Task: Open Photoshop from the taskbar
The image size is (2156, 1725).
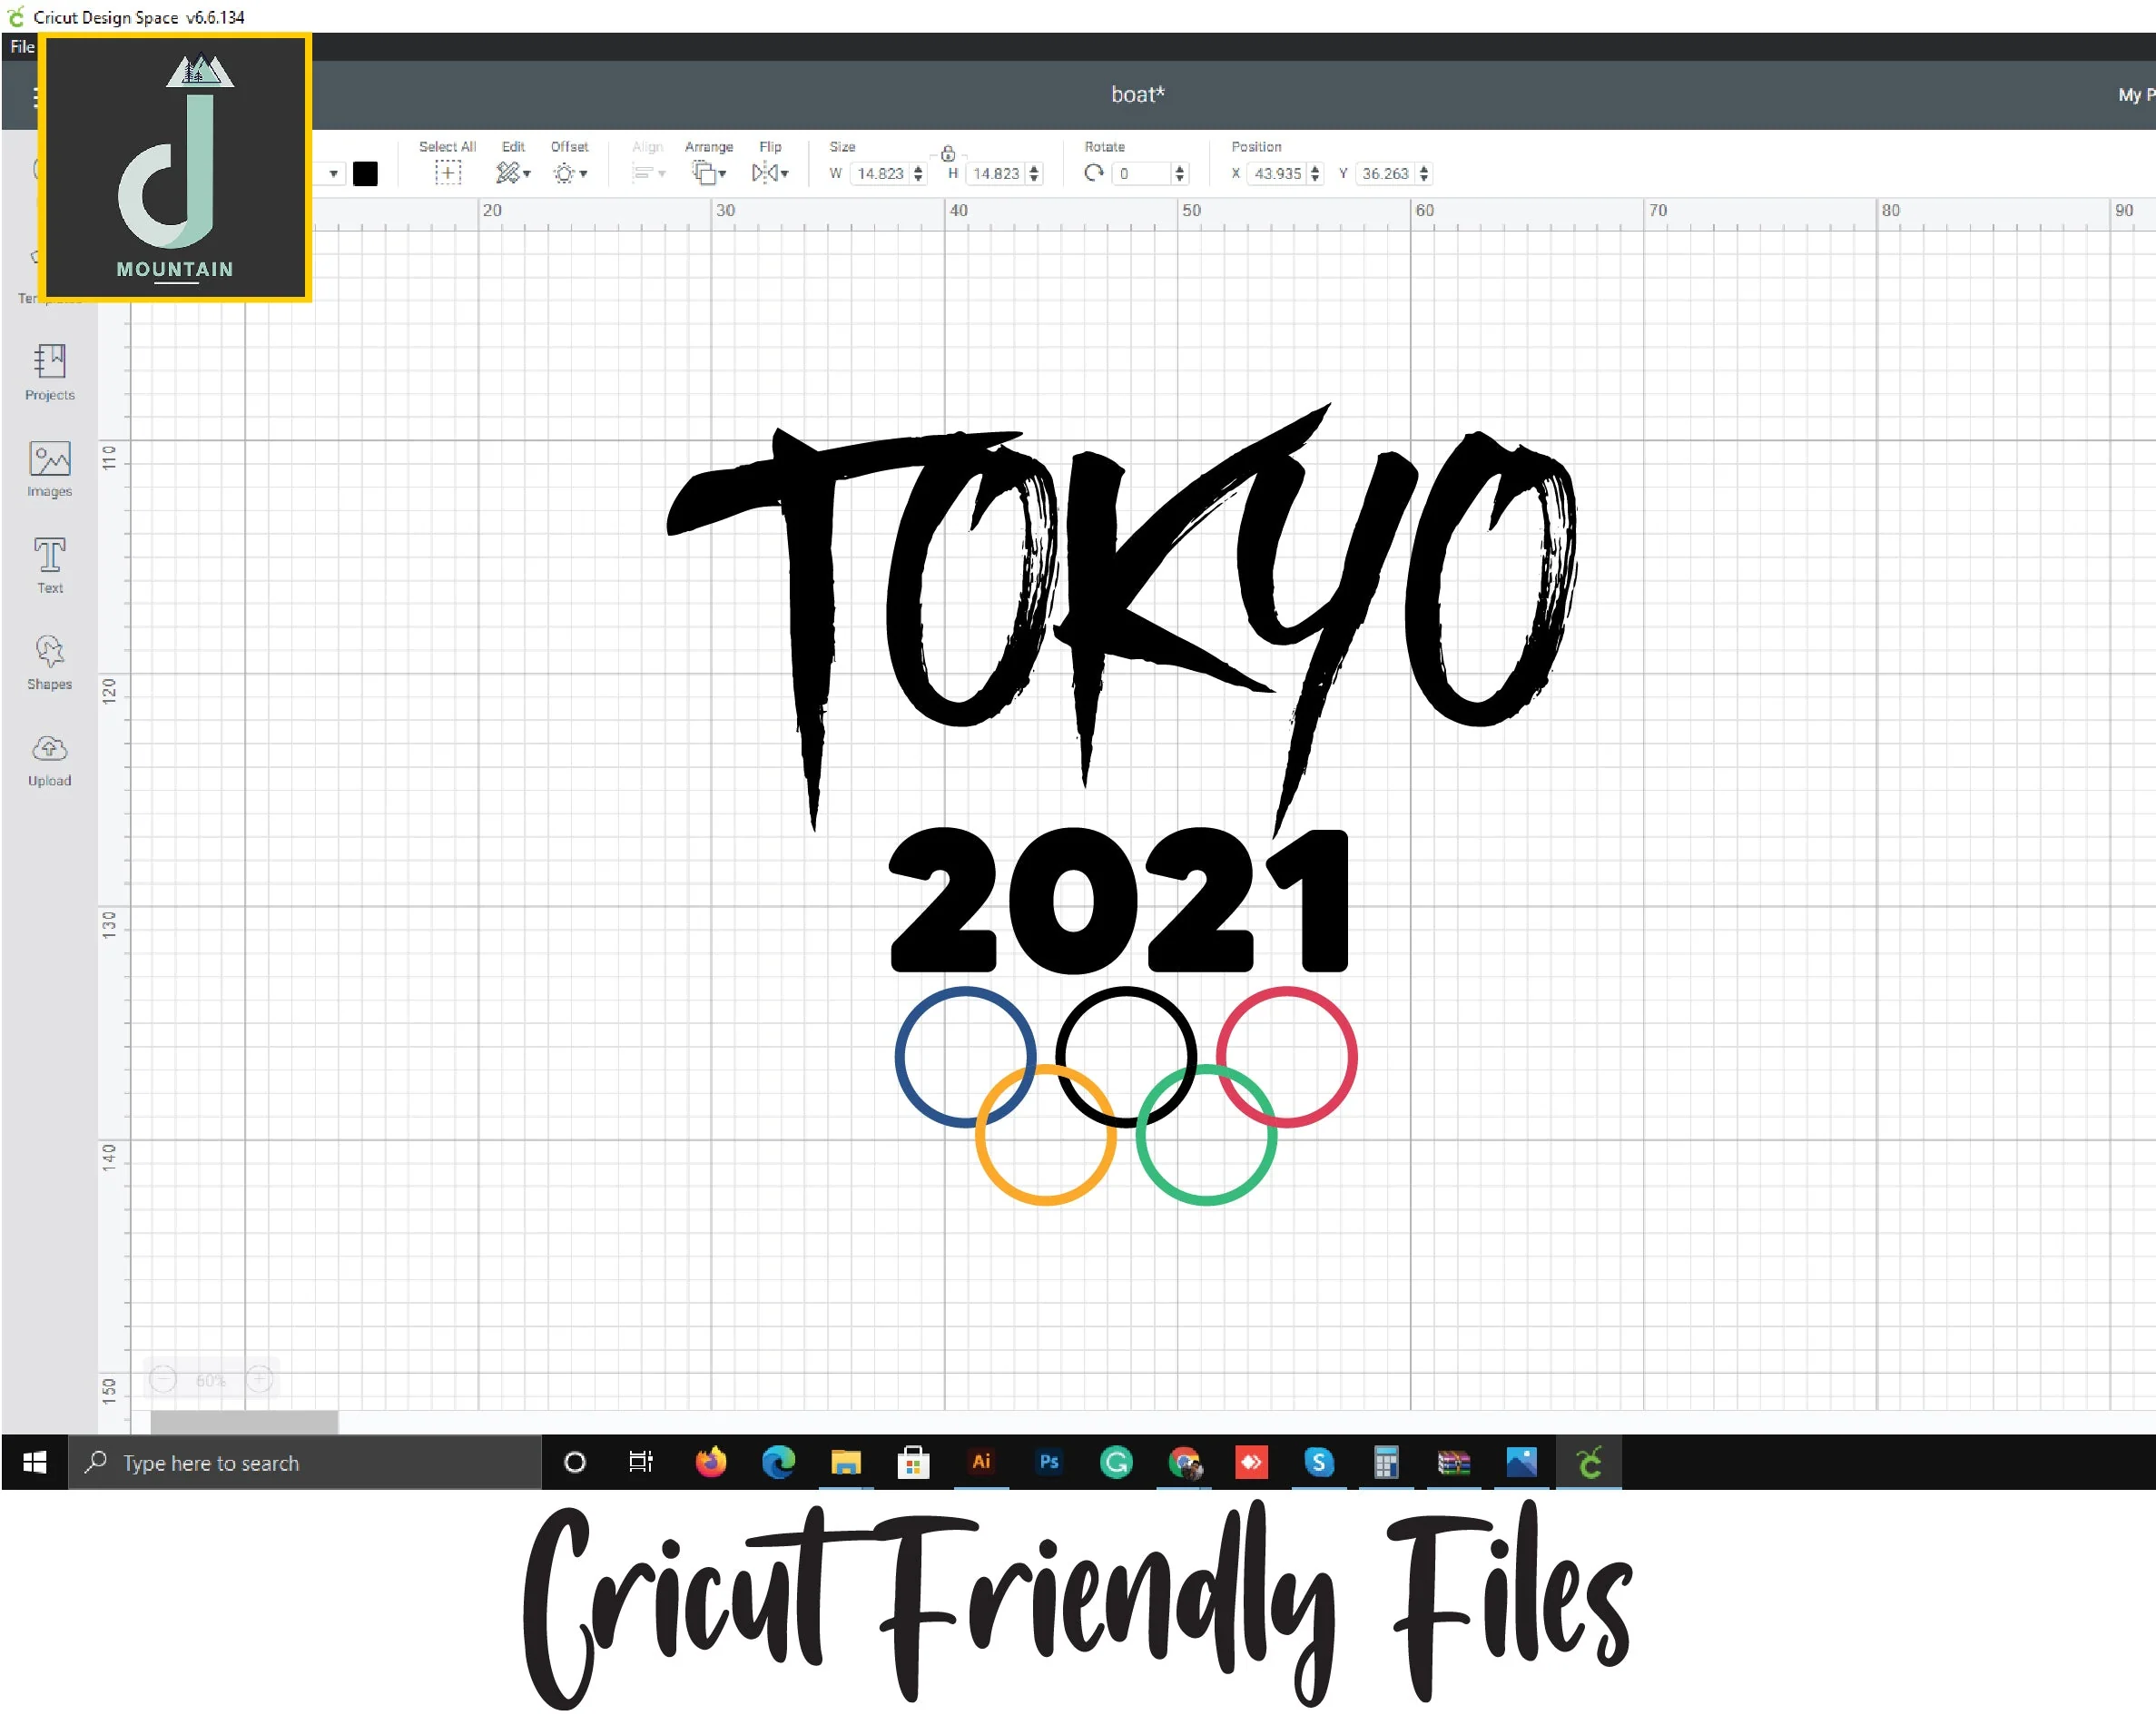Action: [1049, 1462]
